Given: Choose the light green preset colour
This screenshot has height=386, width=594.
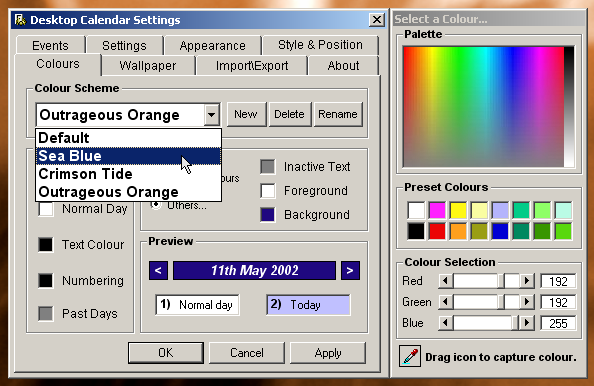Looking at the screenshot, I should 542,210.
